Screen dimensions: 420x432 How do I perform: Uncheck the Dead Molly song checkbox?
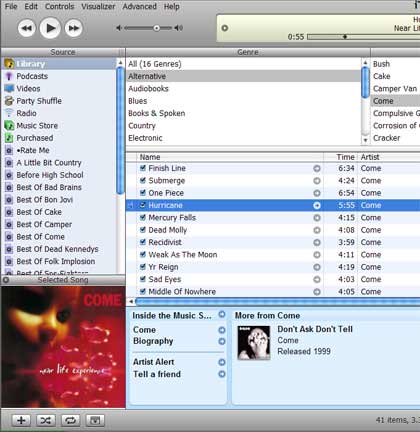[x=143, y=230]
